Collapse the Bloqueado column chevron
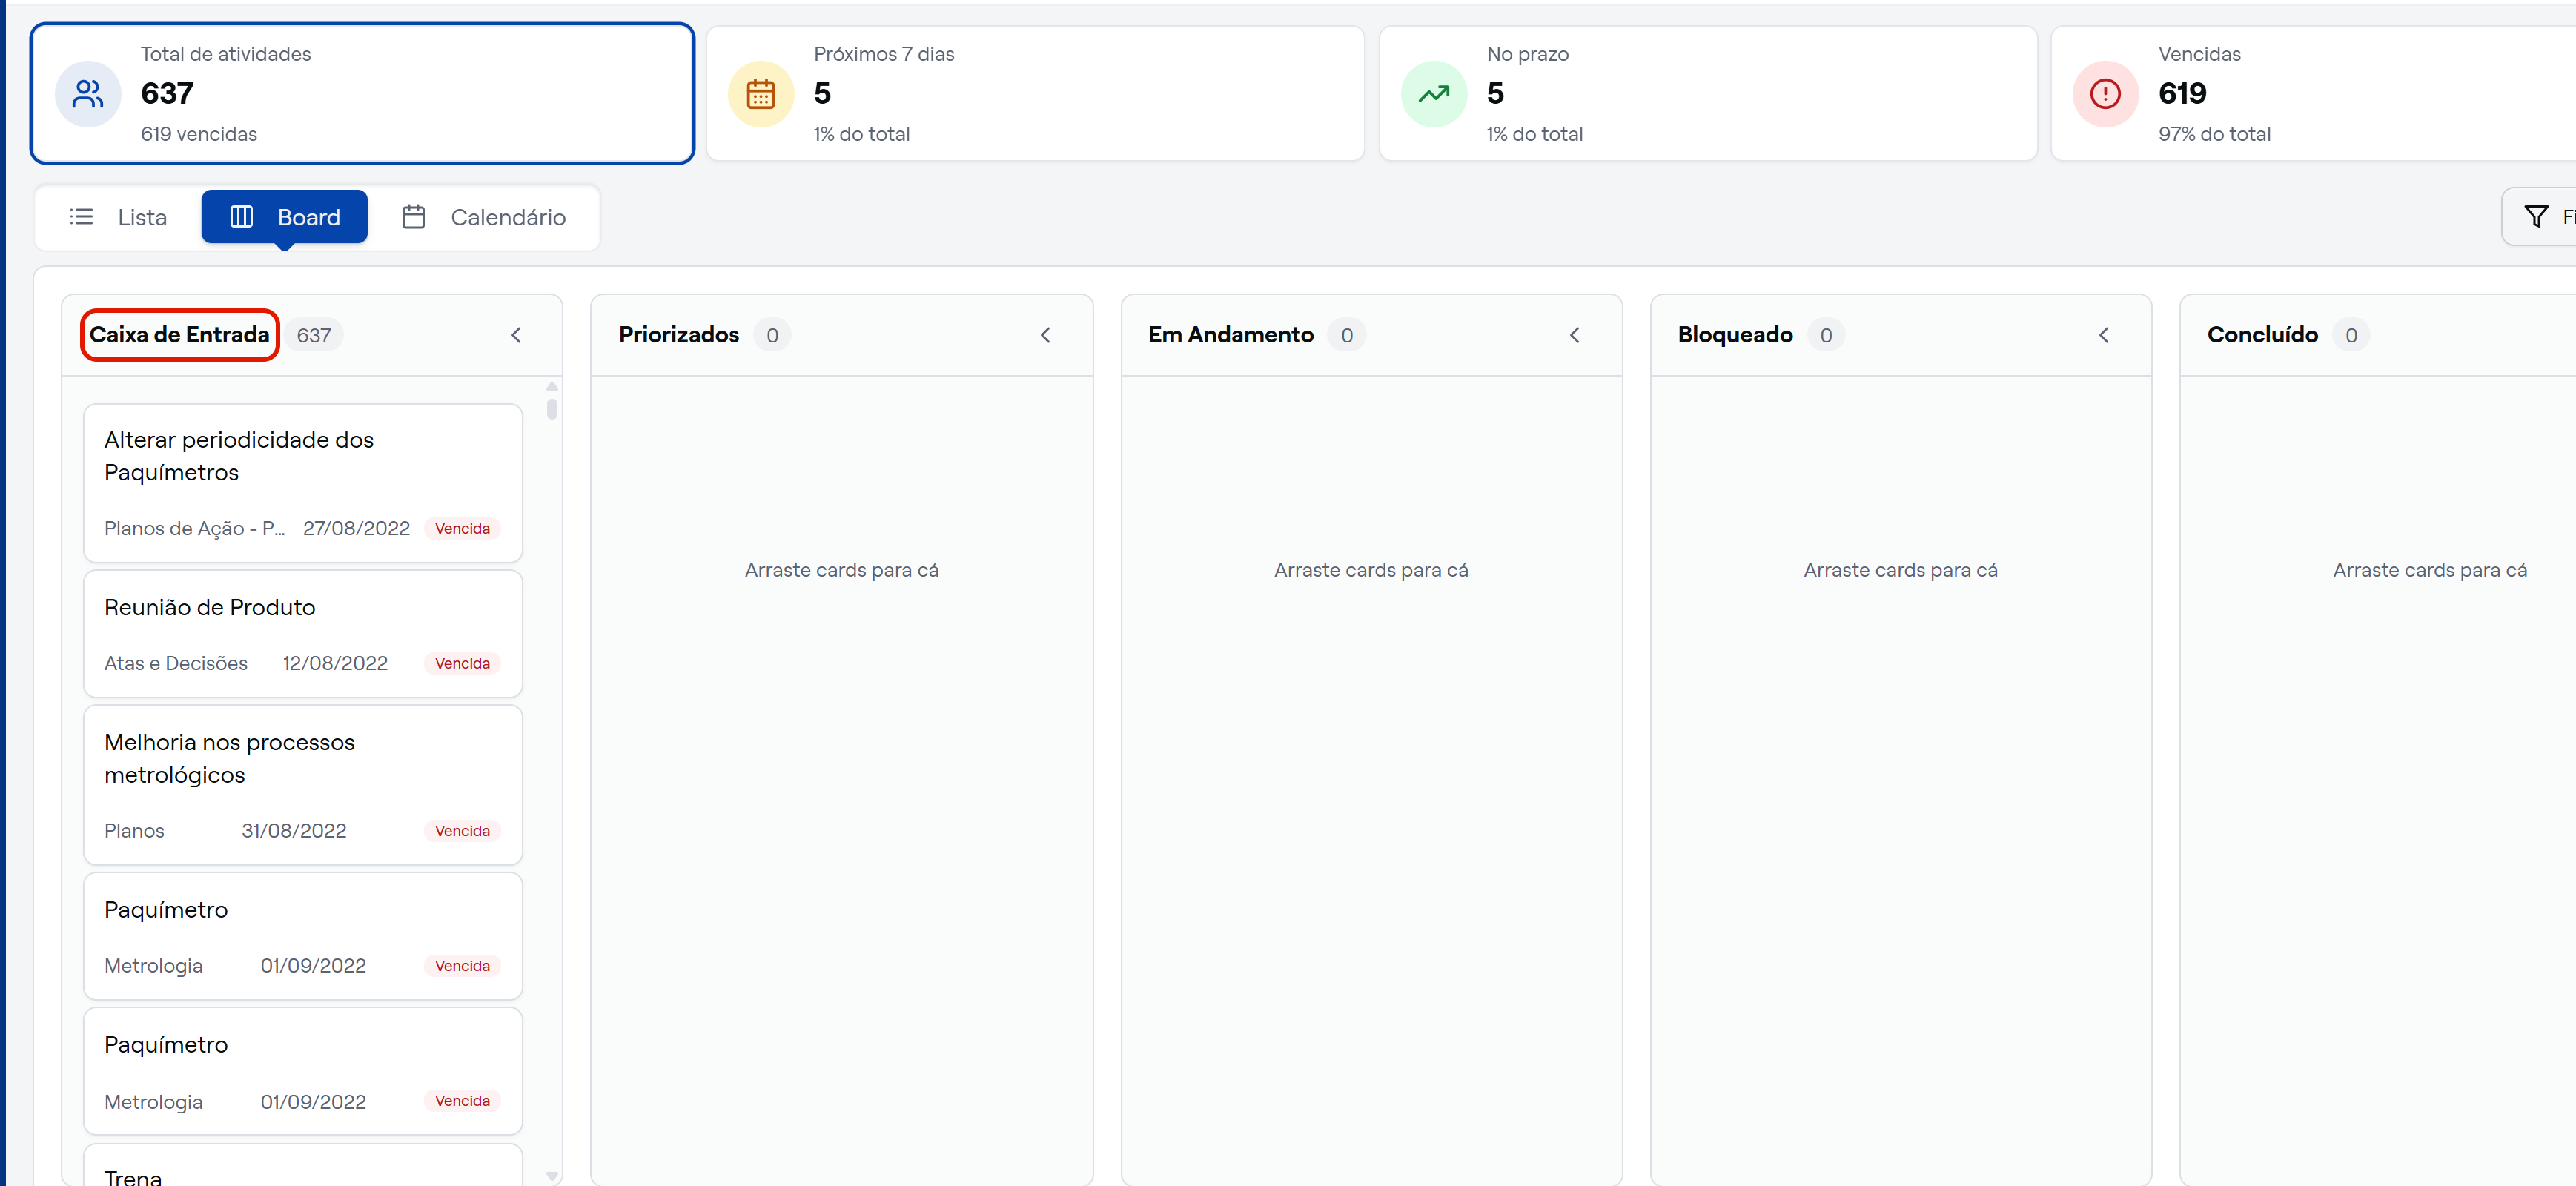 click(x=2103, y=335)
